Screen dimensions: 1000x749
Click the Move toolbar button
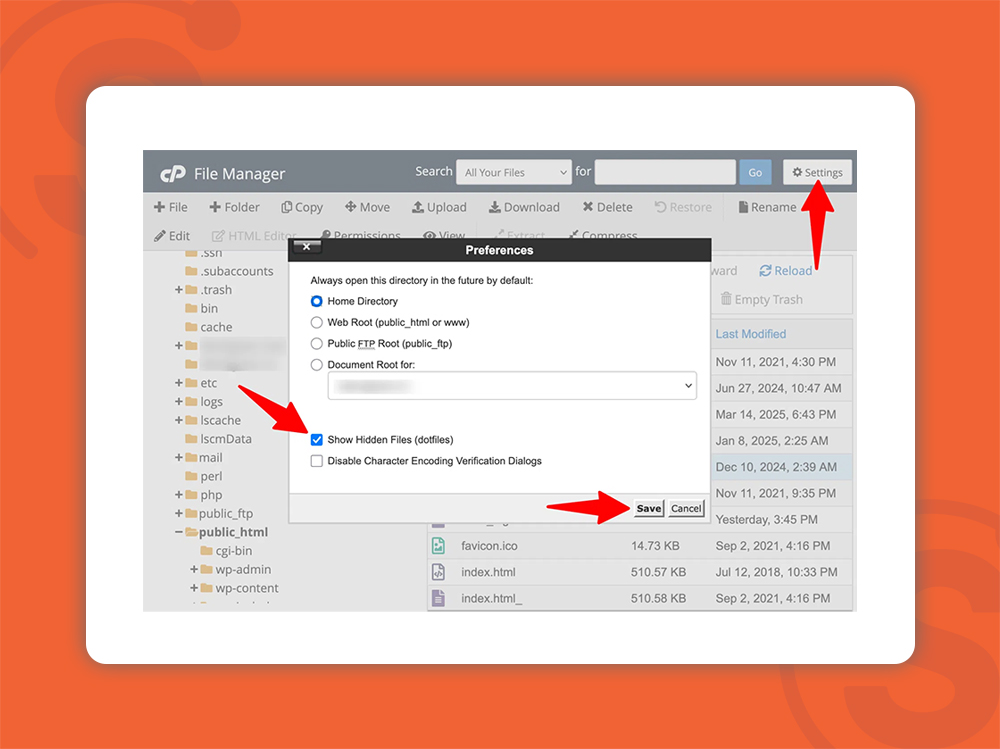point(367,207)
